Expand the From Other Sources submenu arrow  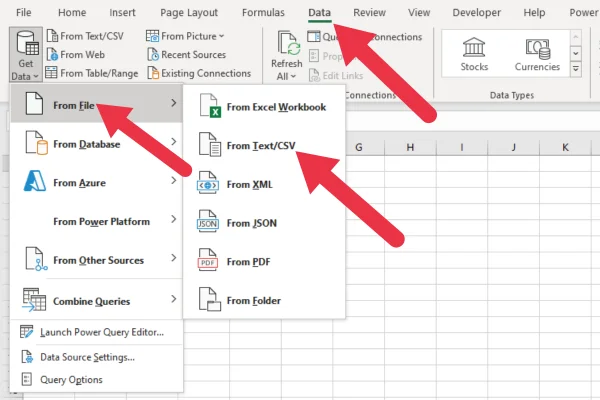[174, 258]
